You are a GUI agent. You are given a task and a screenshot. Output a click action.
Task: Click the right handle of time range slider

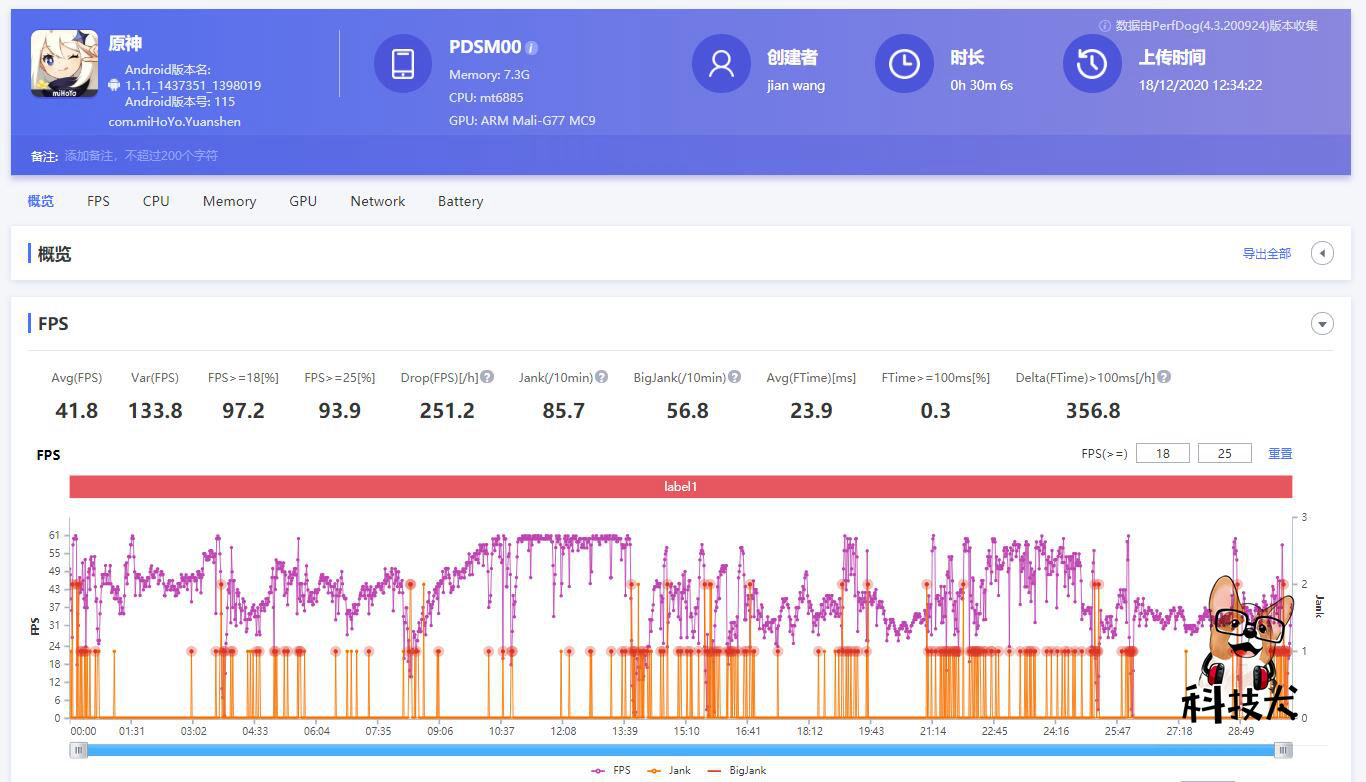pyautogui.click(x=1283, y=750)
